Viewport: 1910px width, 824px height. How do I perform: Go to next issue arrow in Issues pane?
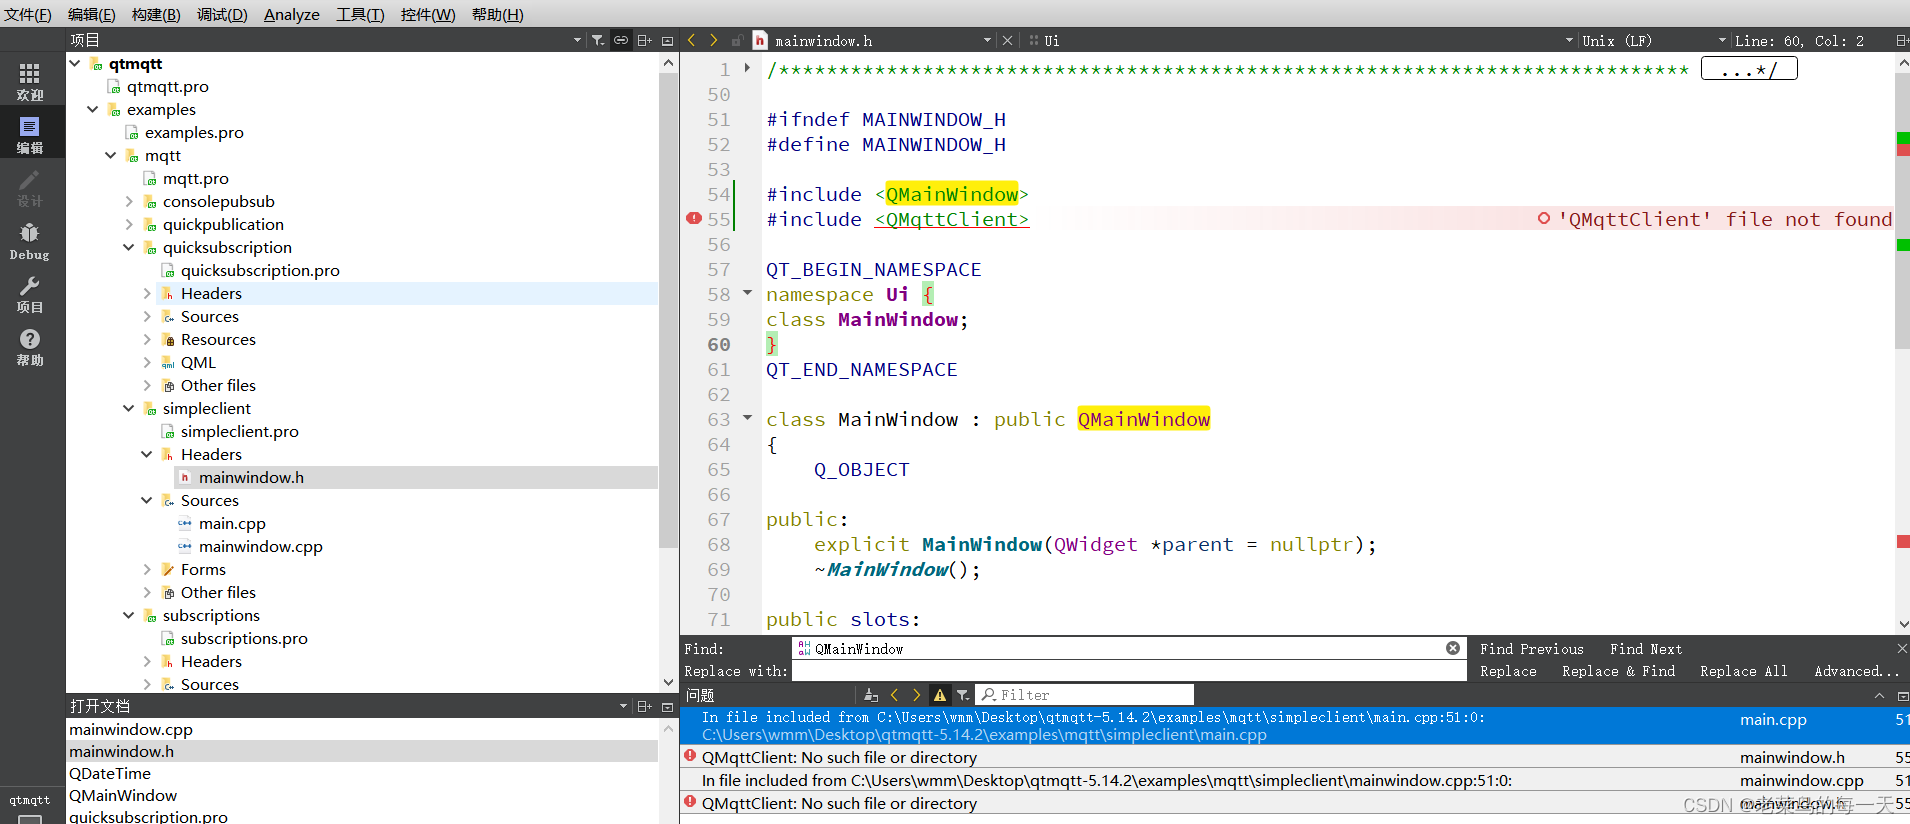[916, 695]
